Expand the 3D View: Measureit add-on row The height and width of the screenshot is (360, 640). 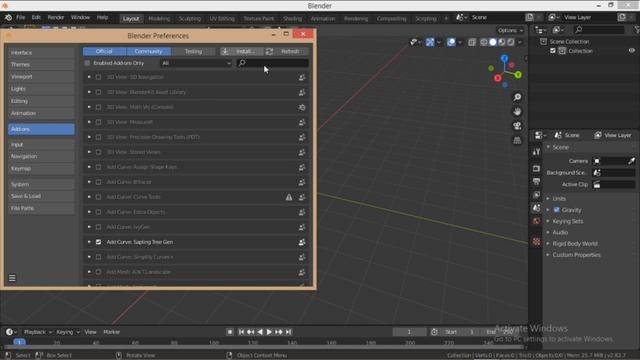click(89, 122)
